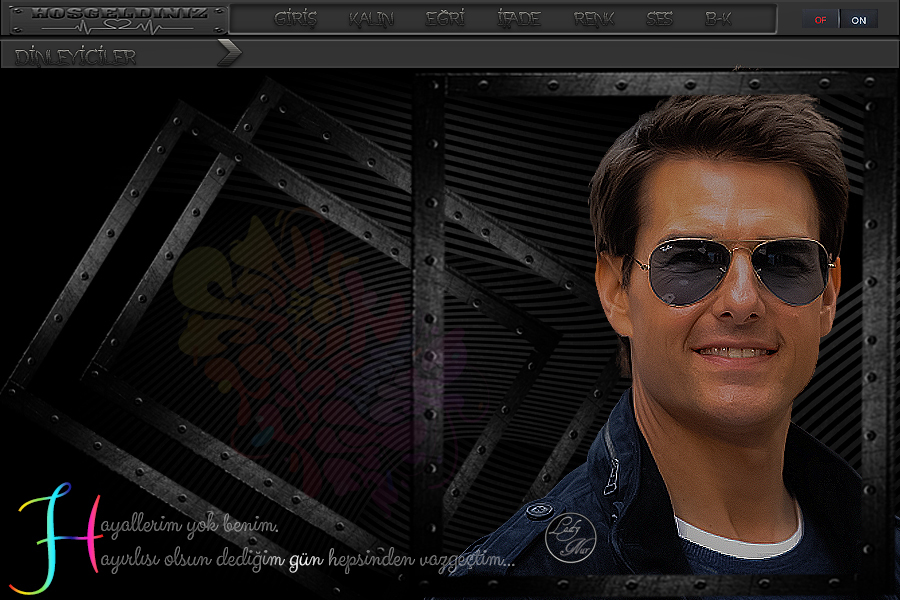Switch the toggle to ON

pos(859,20)
